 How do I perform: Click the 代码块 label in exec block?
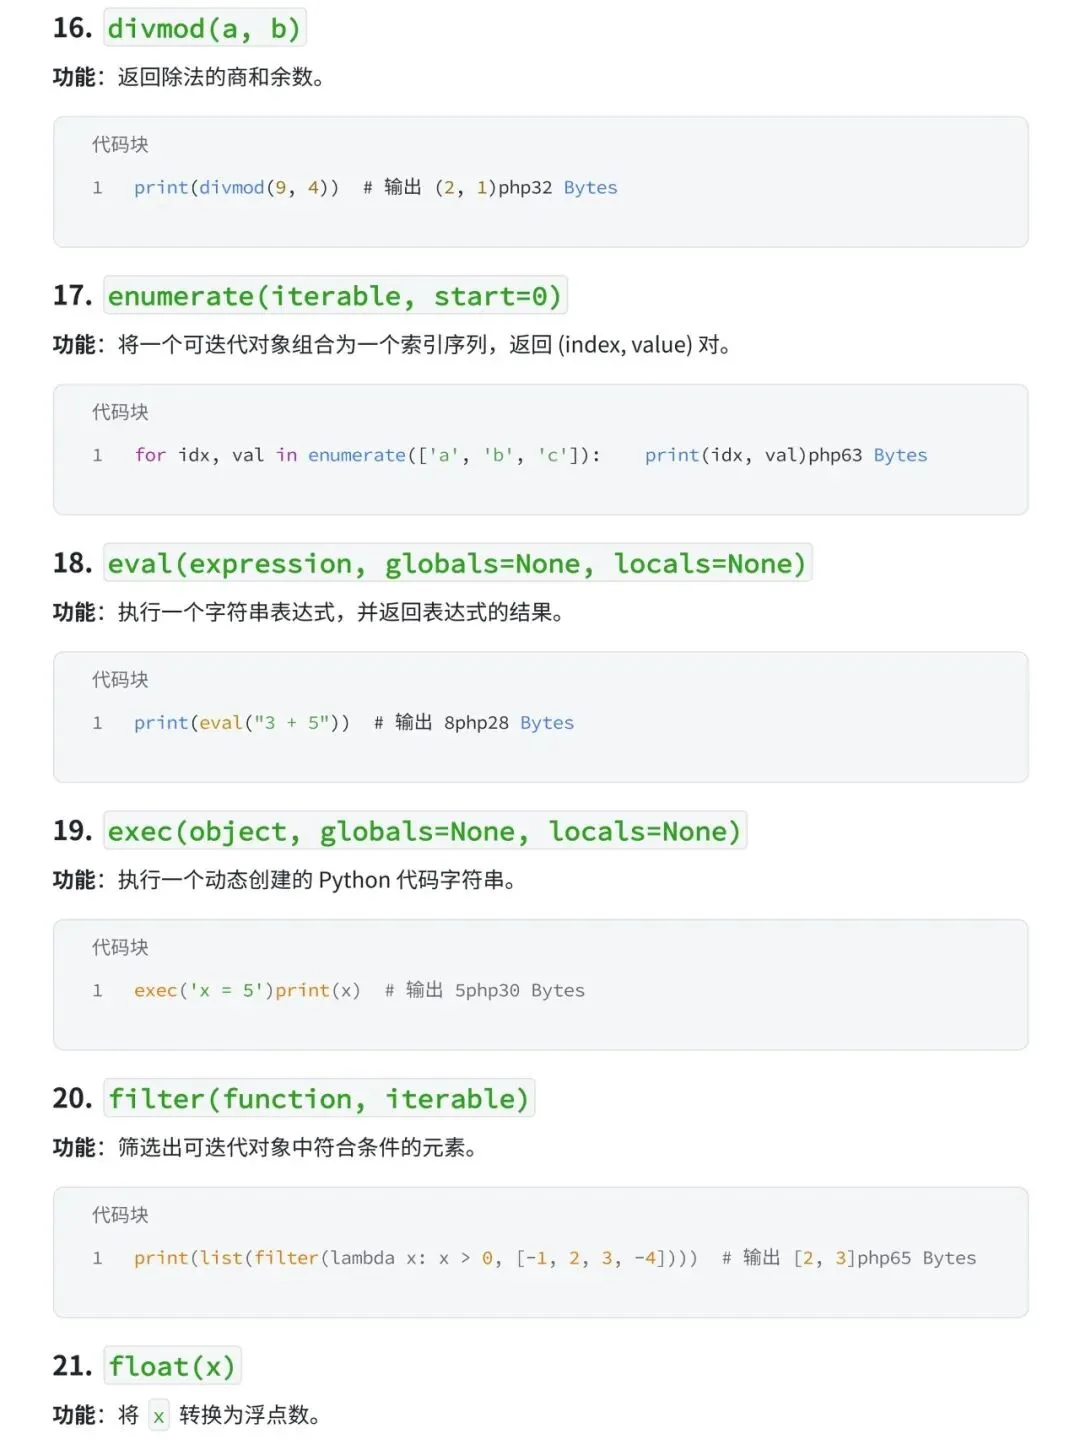[x=120, y=947]
